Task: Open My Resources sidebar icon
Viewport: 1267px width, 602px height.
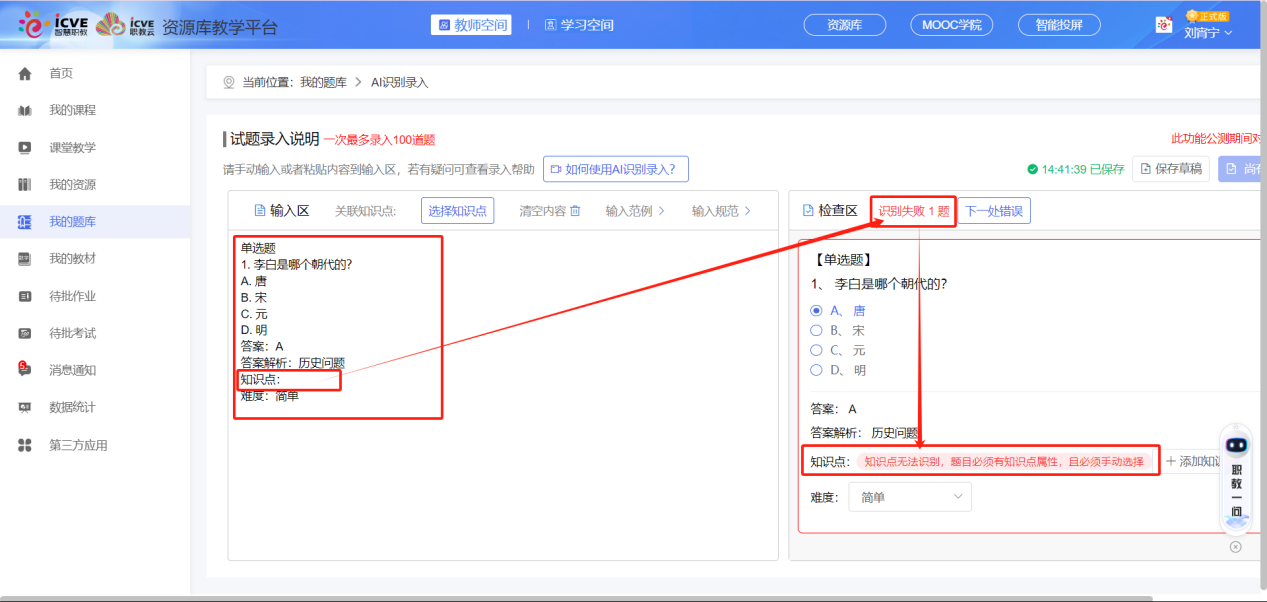Action: [25, 185]
